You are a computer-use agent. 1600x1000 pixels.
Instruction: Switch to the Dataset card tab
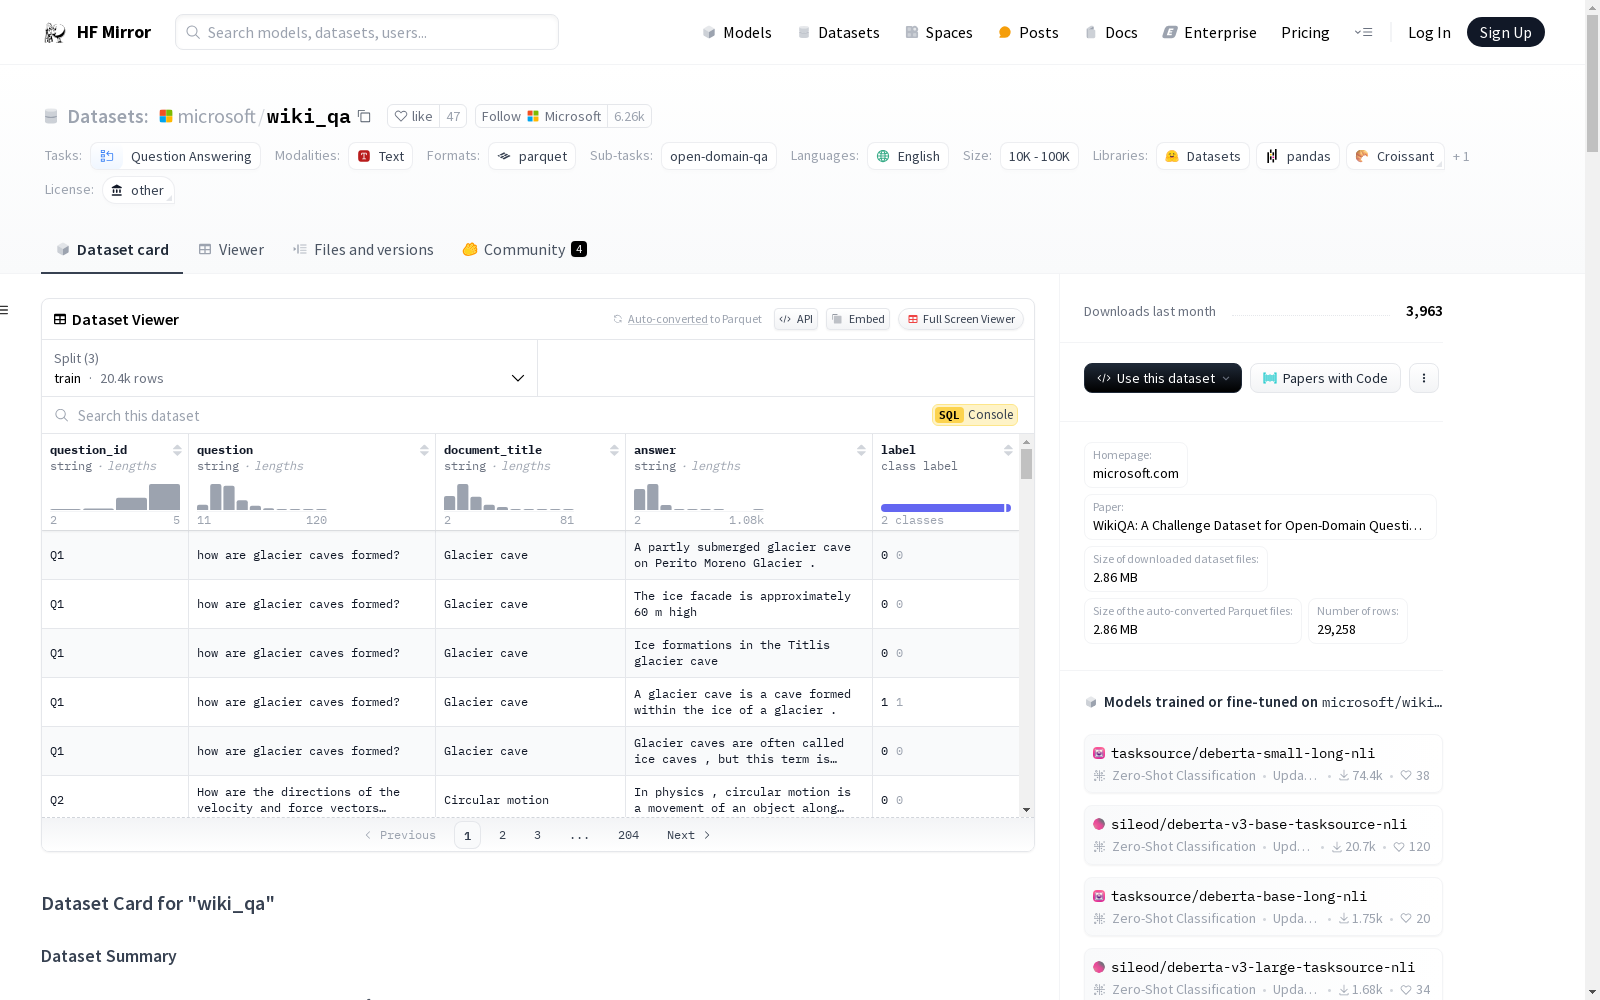[x=112, y=250]
